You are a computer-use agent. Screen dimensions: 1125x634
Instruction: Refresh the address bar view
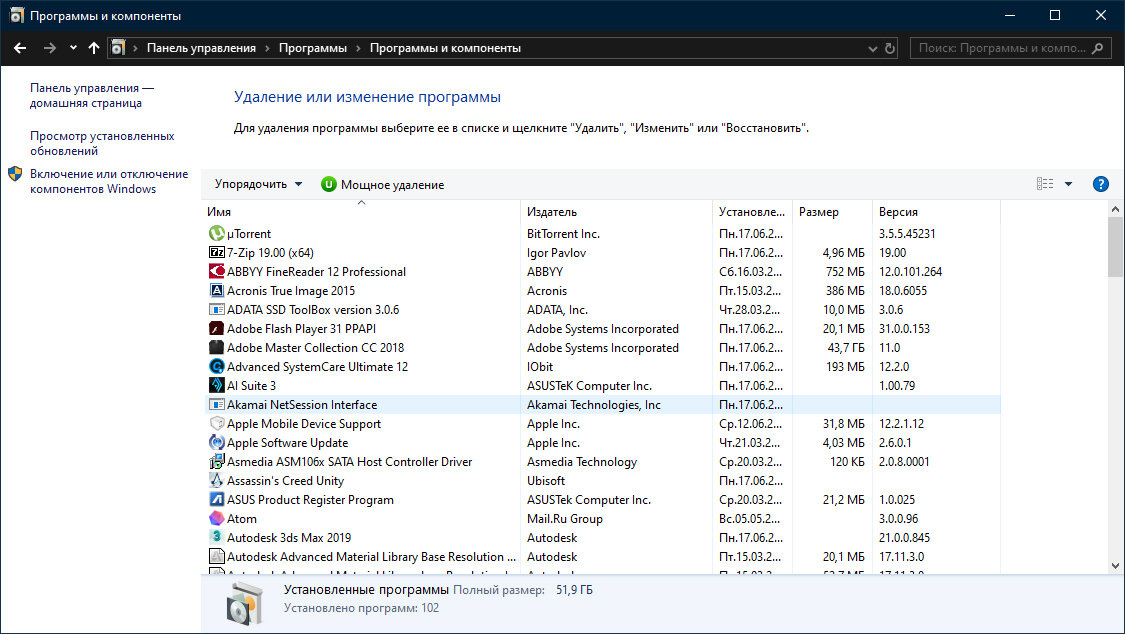(x=890, y=48)
